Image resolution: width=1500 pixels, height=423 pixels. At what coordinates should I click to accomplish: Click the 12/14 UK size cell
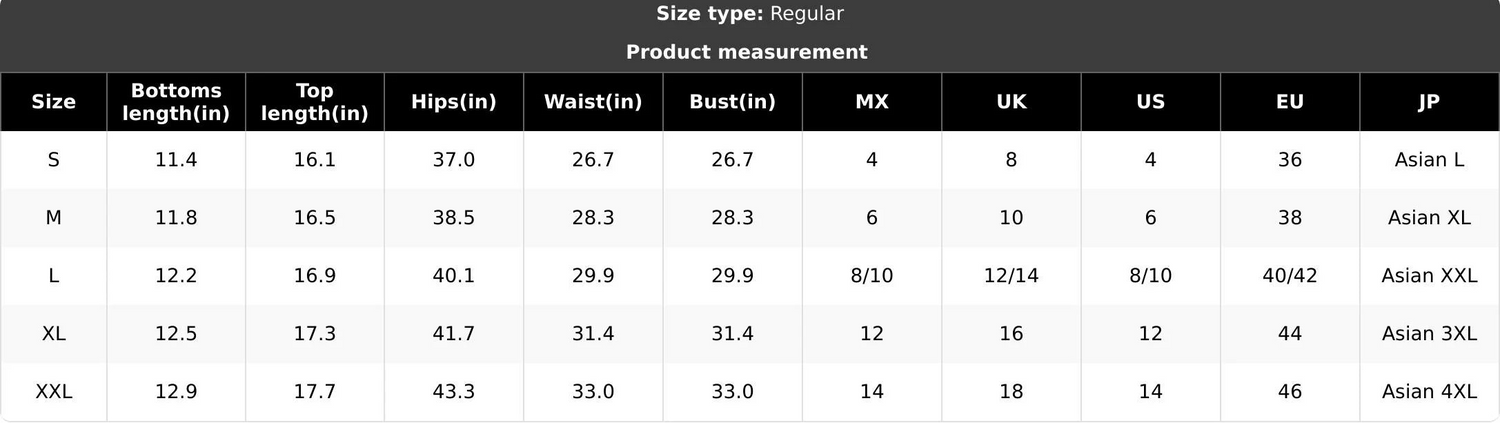point(1011,276)
